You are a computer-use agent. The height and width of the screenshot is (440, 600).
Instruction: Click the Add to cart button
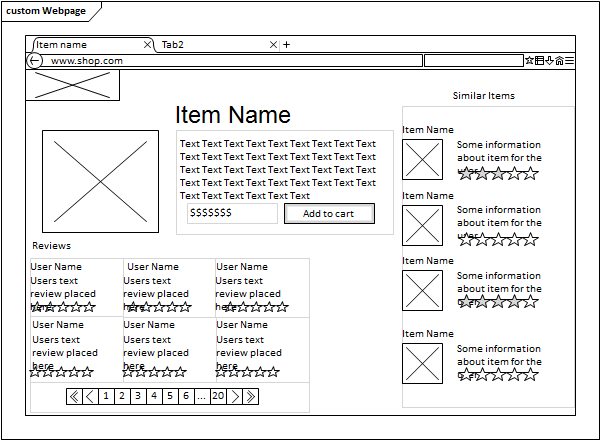tap(329, 213)
